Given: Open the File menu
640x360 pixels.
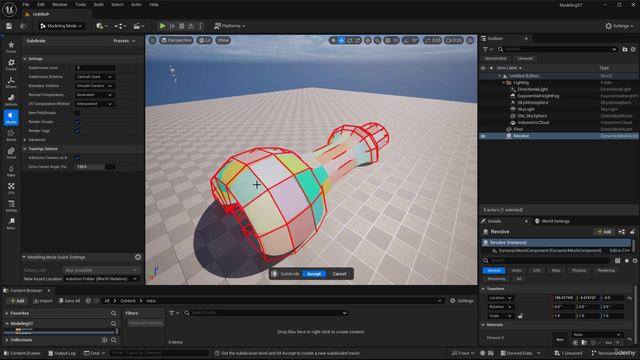Looking at the screenshot, I should click(26, 4).
